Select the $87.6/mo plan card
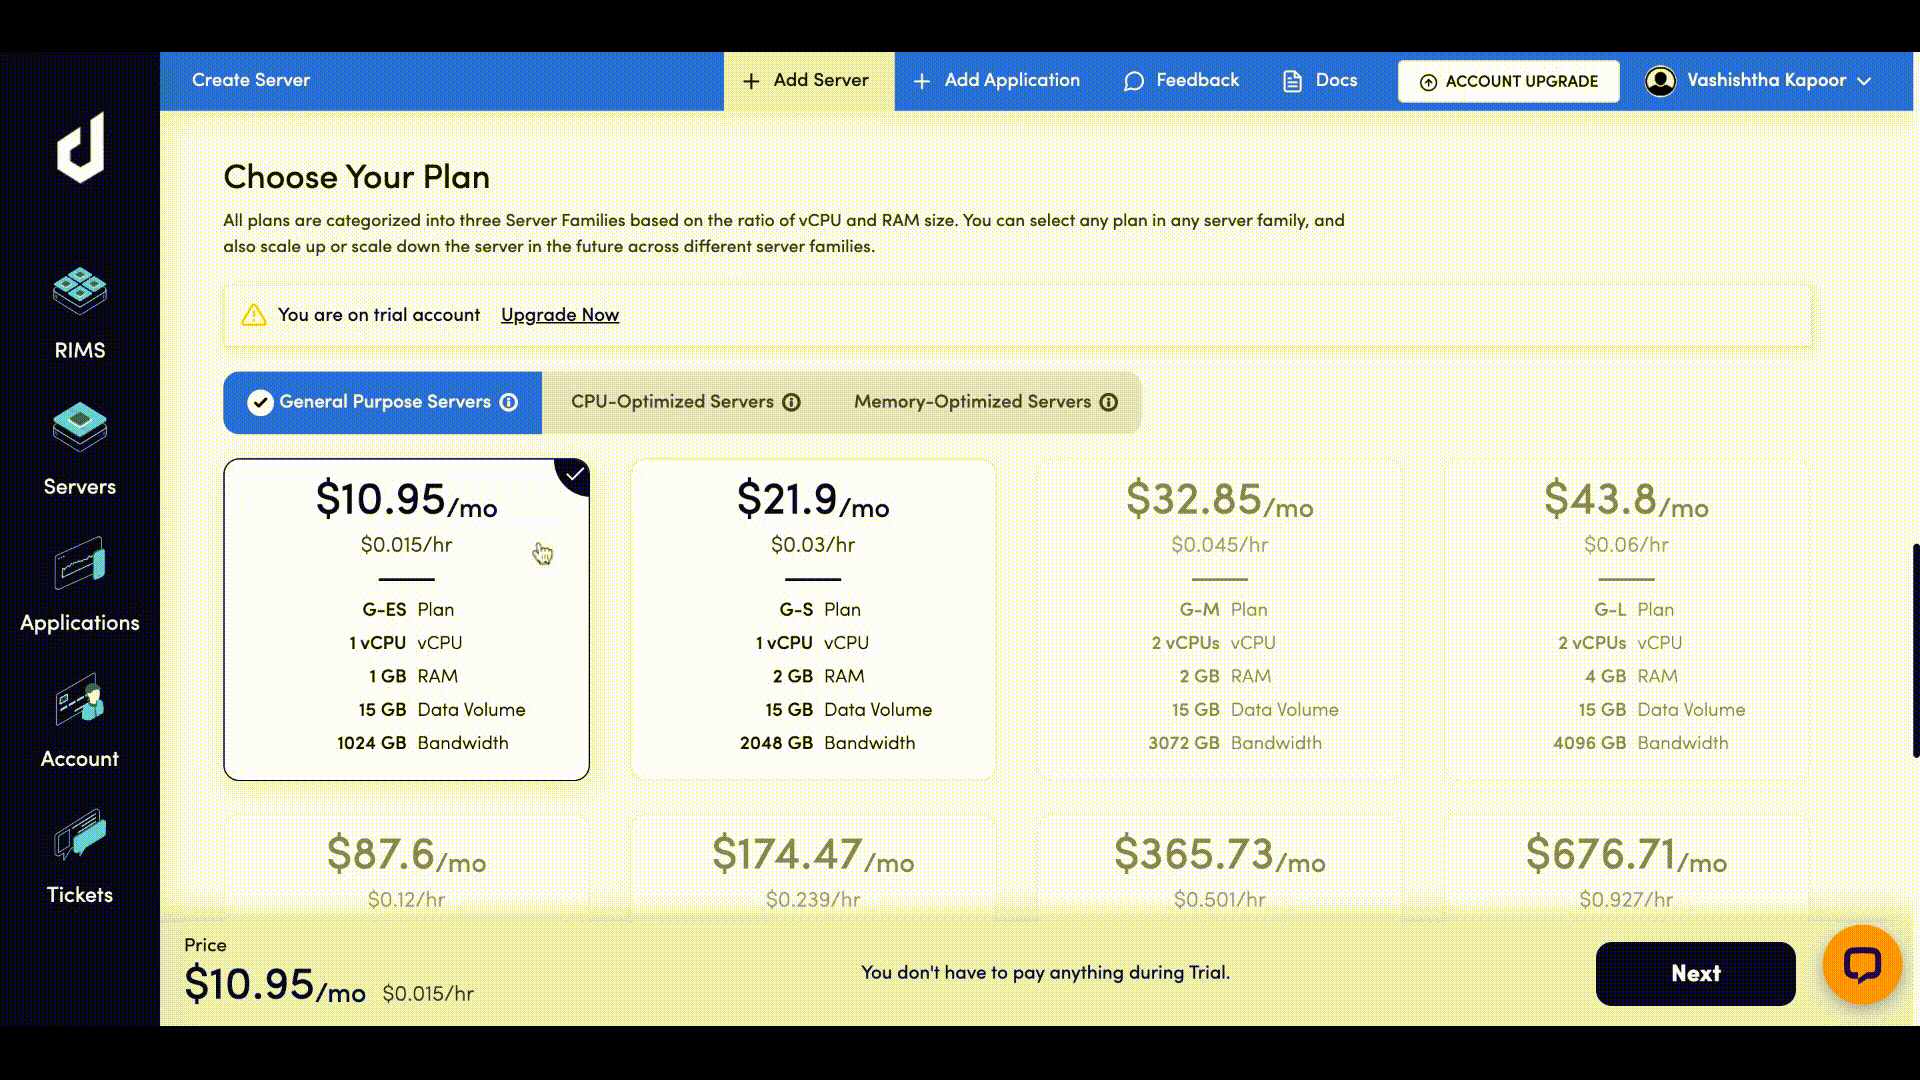 [x=406, y=868]
